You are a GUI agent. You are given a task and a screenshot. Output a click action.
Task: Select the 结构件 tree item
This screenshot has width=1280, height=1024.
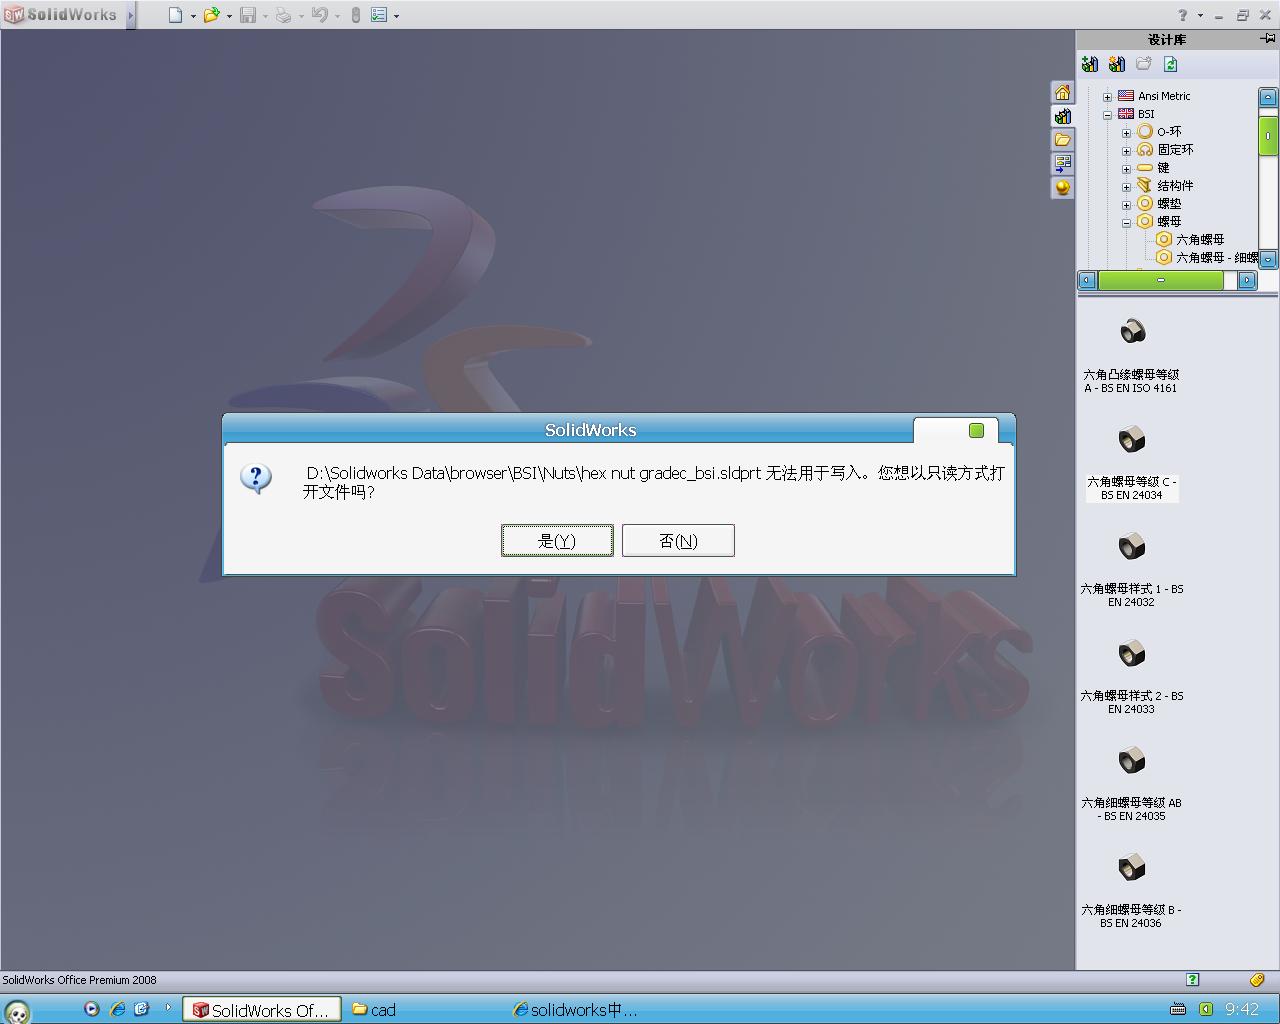point(1176,186)
